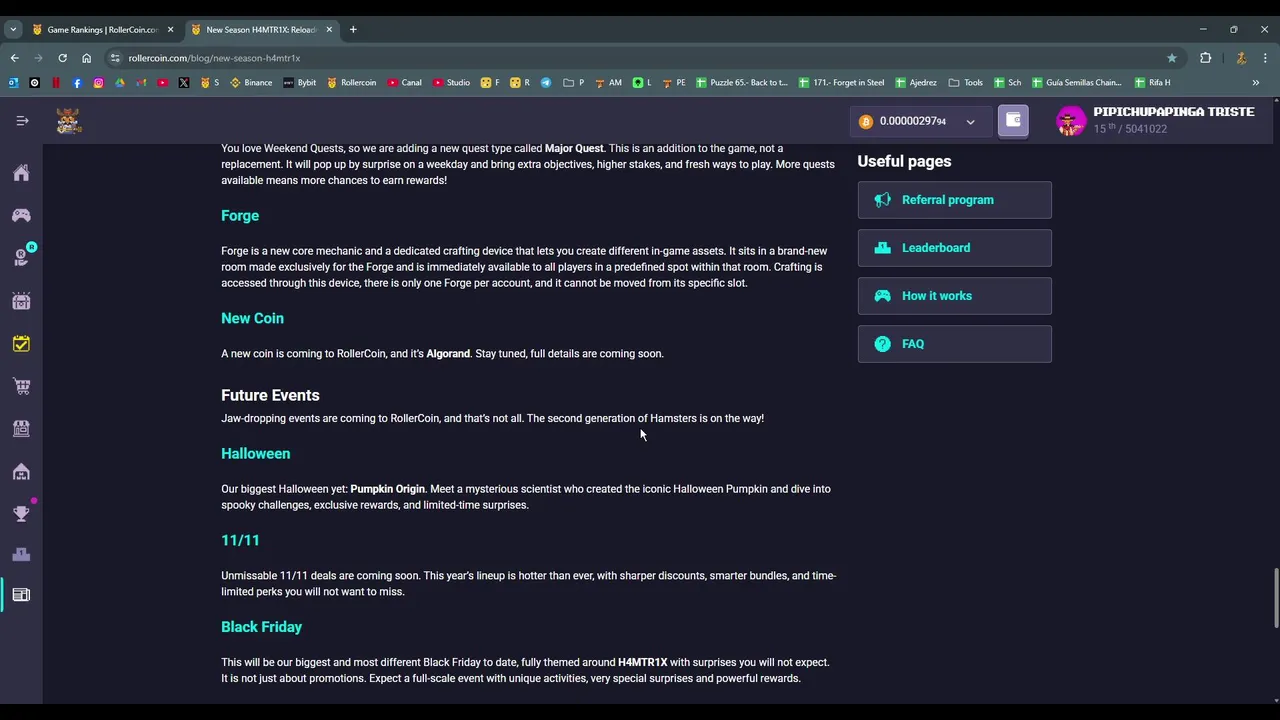
Task: Go back to previous page
Action: (x=14, y=58)
